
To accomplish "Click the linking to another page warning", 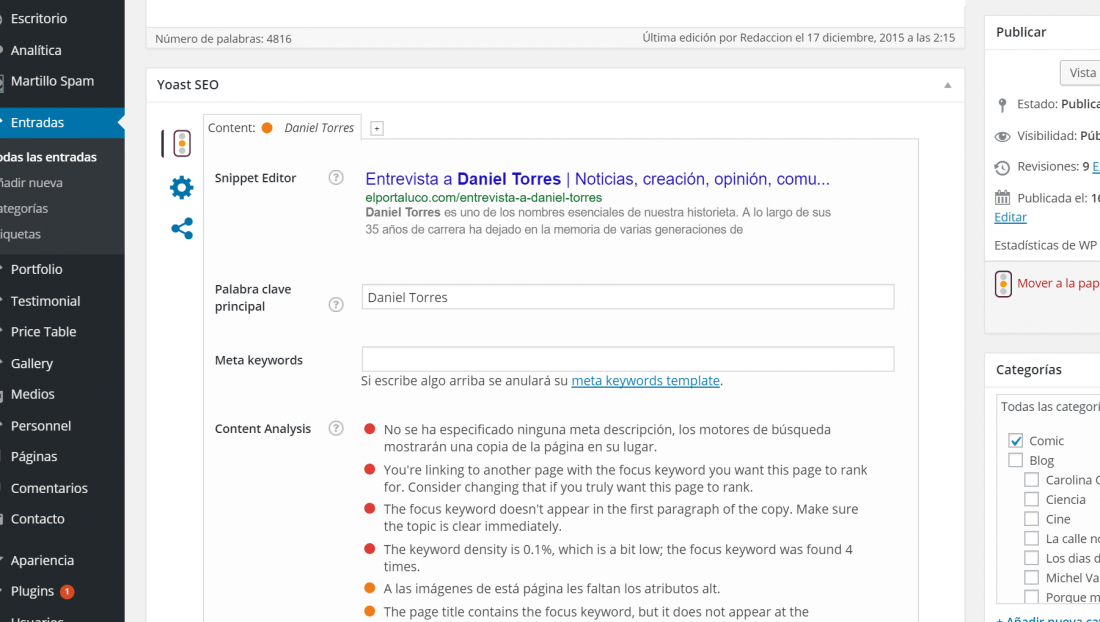I will click(626, 478).
